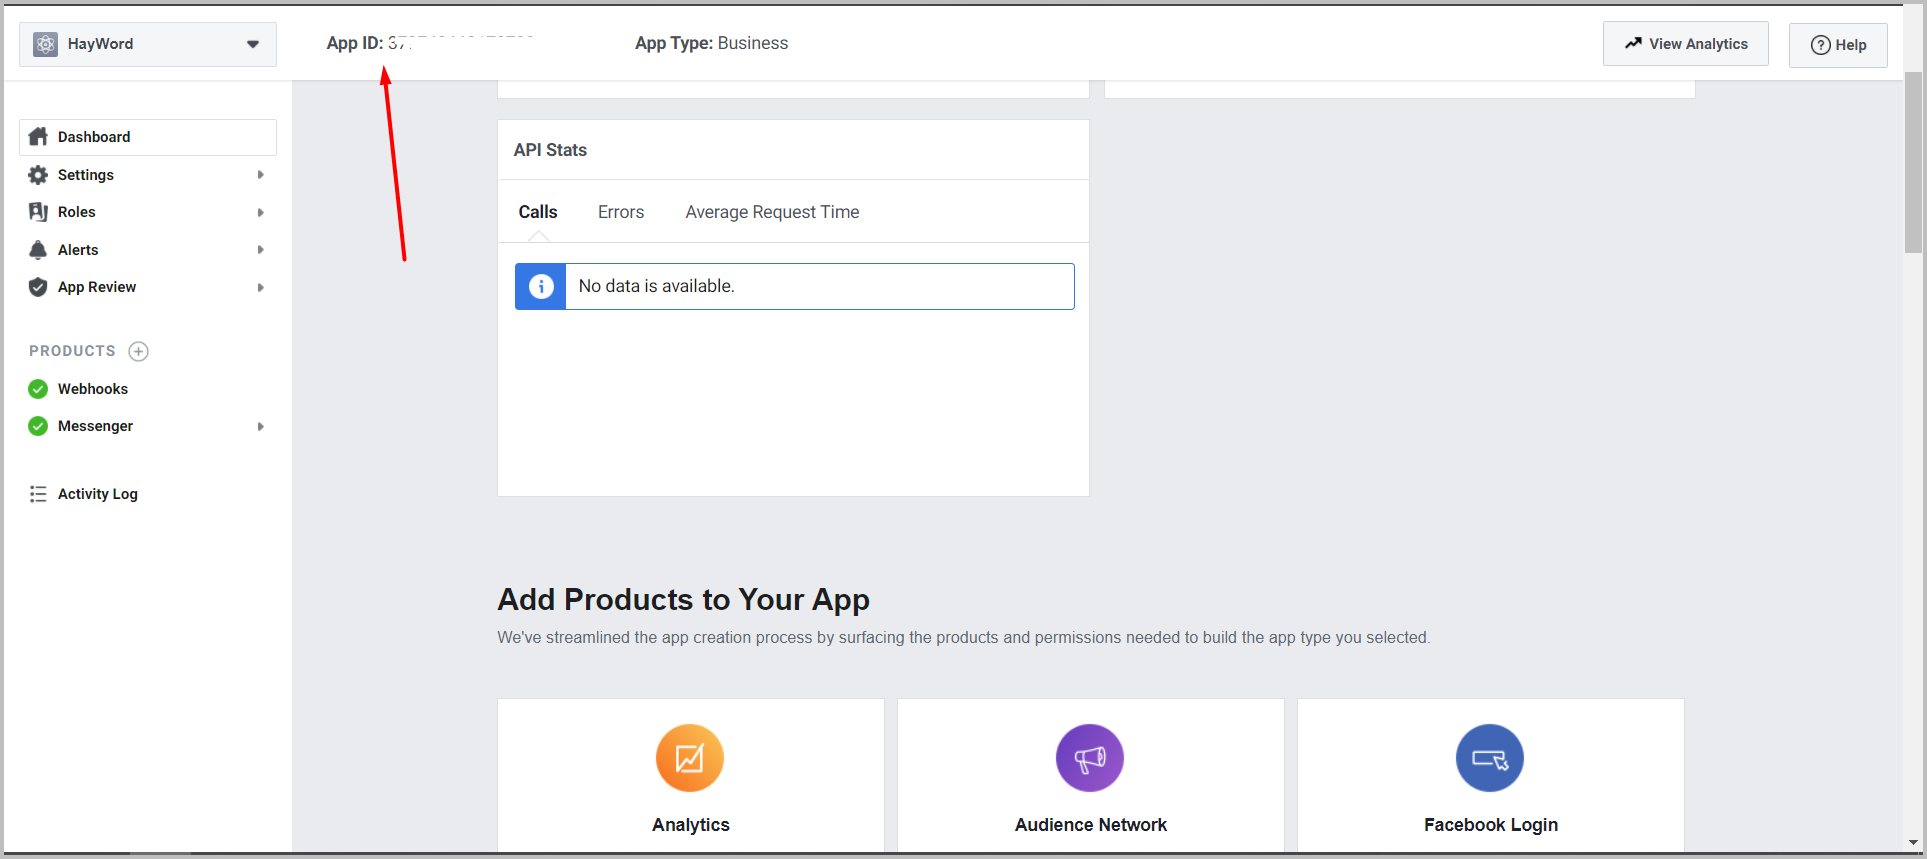Click the App Type: Business text
This screenshot has width=1927, height=859.
tap(711, 43)
